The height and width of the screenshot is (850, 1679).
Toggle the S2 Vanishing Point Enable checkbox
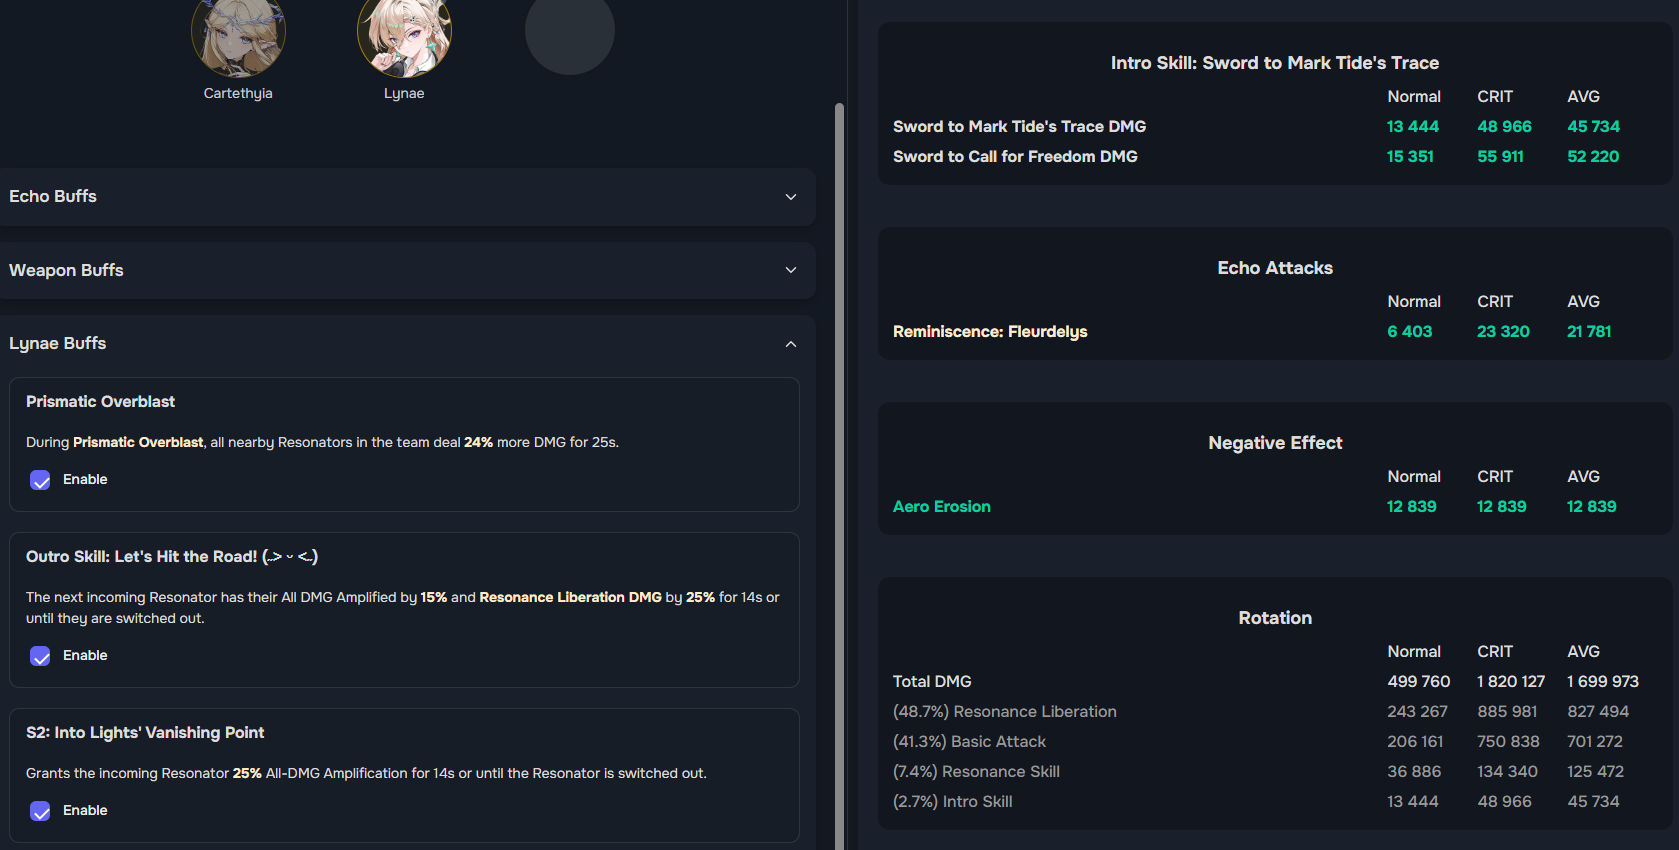(x=40, y=811)
